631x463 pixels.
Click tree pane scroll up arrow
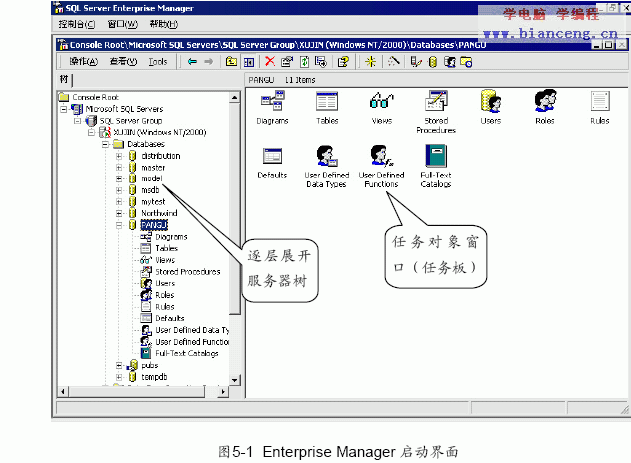click(235, 97)
